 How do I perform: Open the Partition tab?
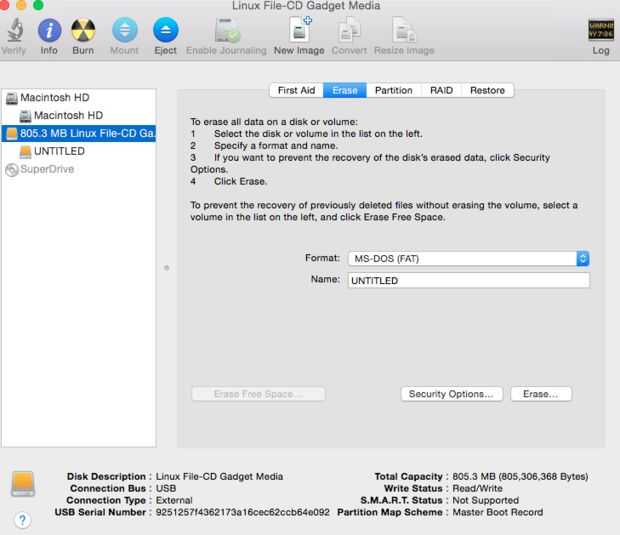point(393,90)
